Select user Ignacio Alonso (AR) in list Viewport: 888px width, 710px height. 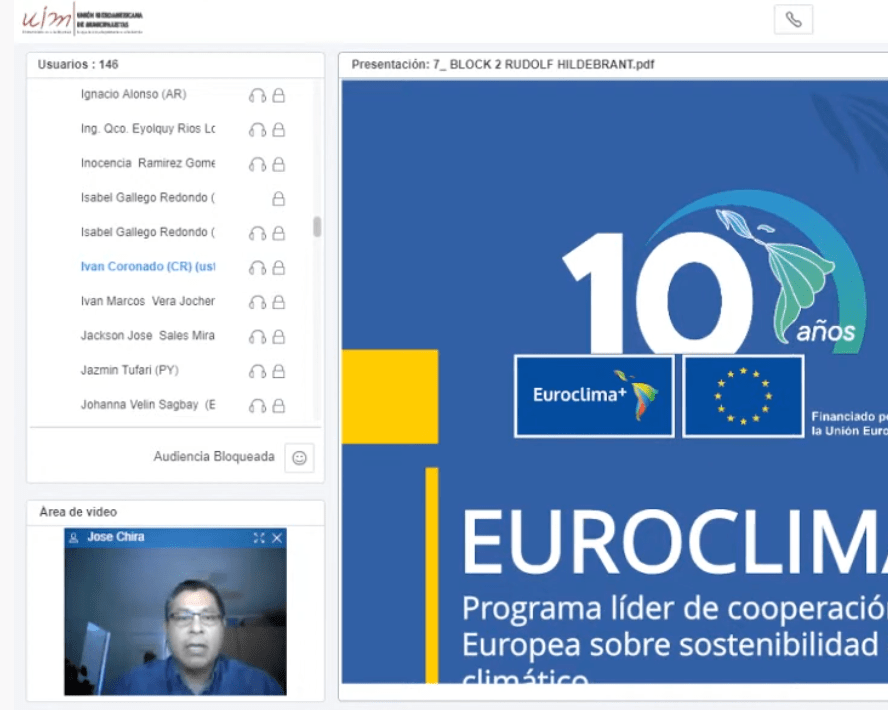[134, 95]
